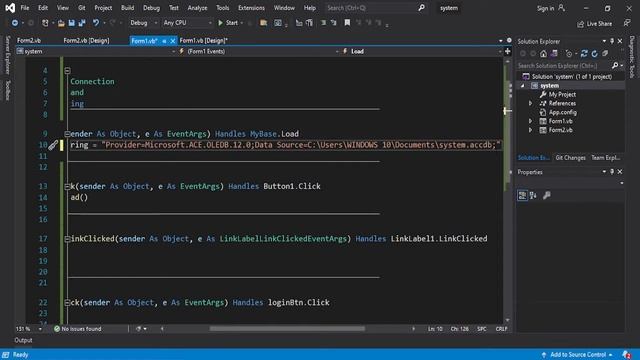This screenshot has width=640, height=360.
Task: Click the Save floppy-disk icon
Action: pos(71,23)
